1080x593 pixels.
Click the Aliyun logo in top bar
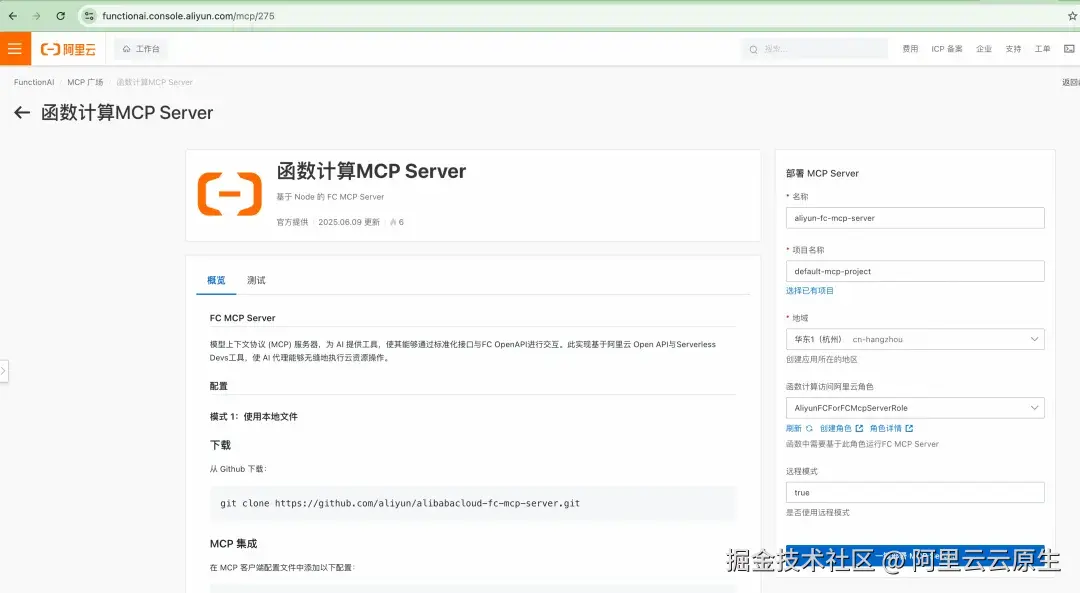[x=66, y=47]
